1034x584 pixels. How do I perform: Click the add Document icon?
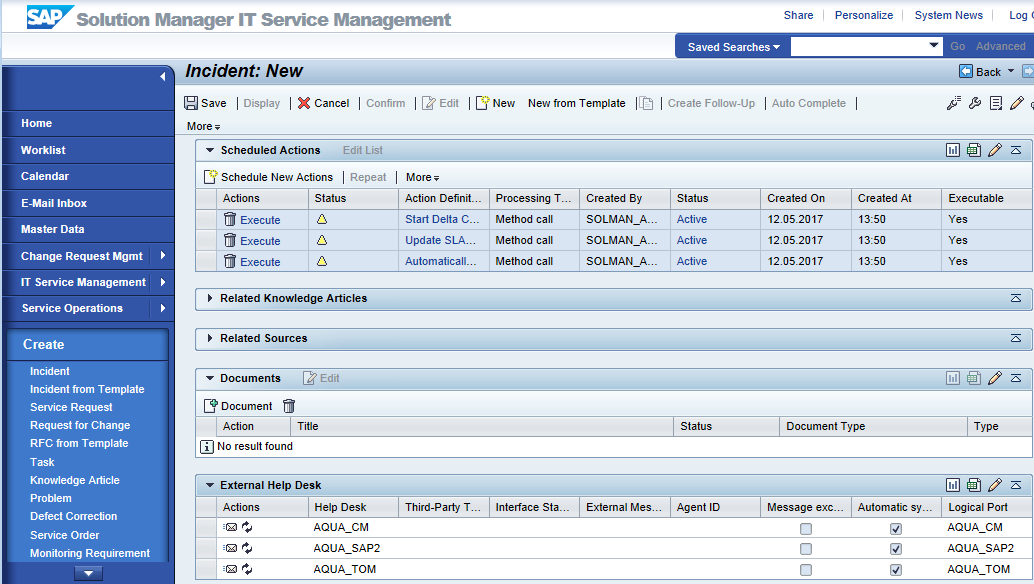(211, 406)
